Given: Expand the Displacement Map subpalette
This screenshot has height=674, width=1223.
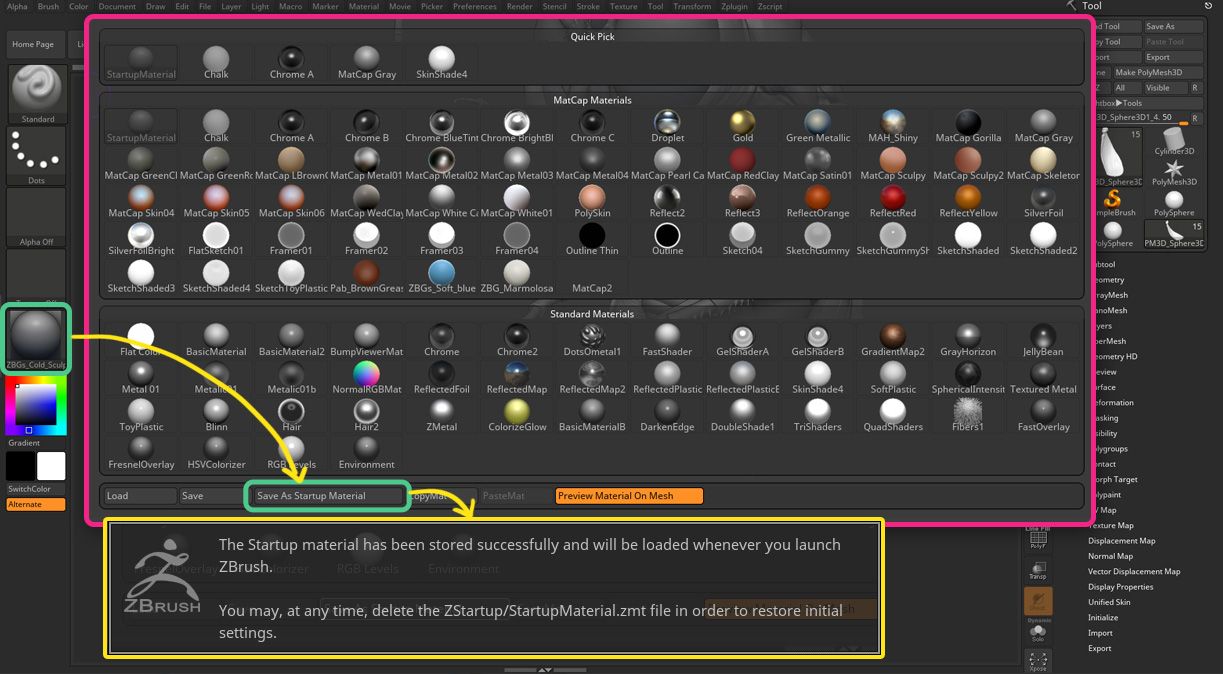Looking at the screenshot, I should pyautogui.click(x=1121, y=541).
